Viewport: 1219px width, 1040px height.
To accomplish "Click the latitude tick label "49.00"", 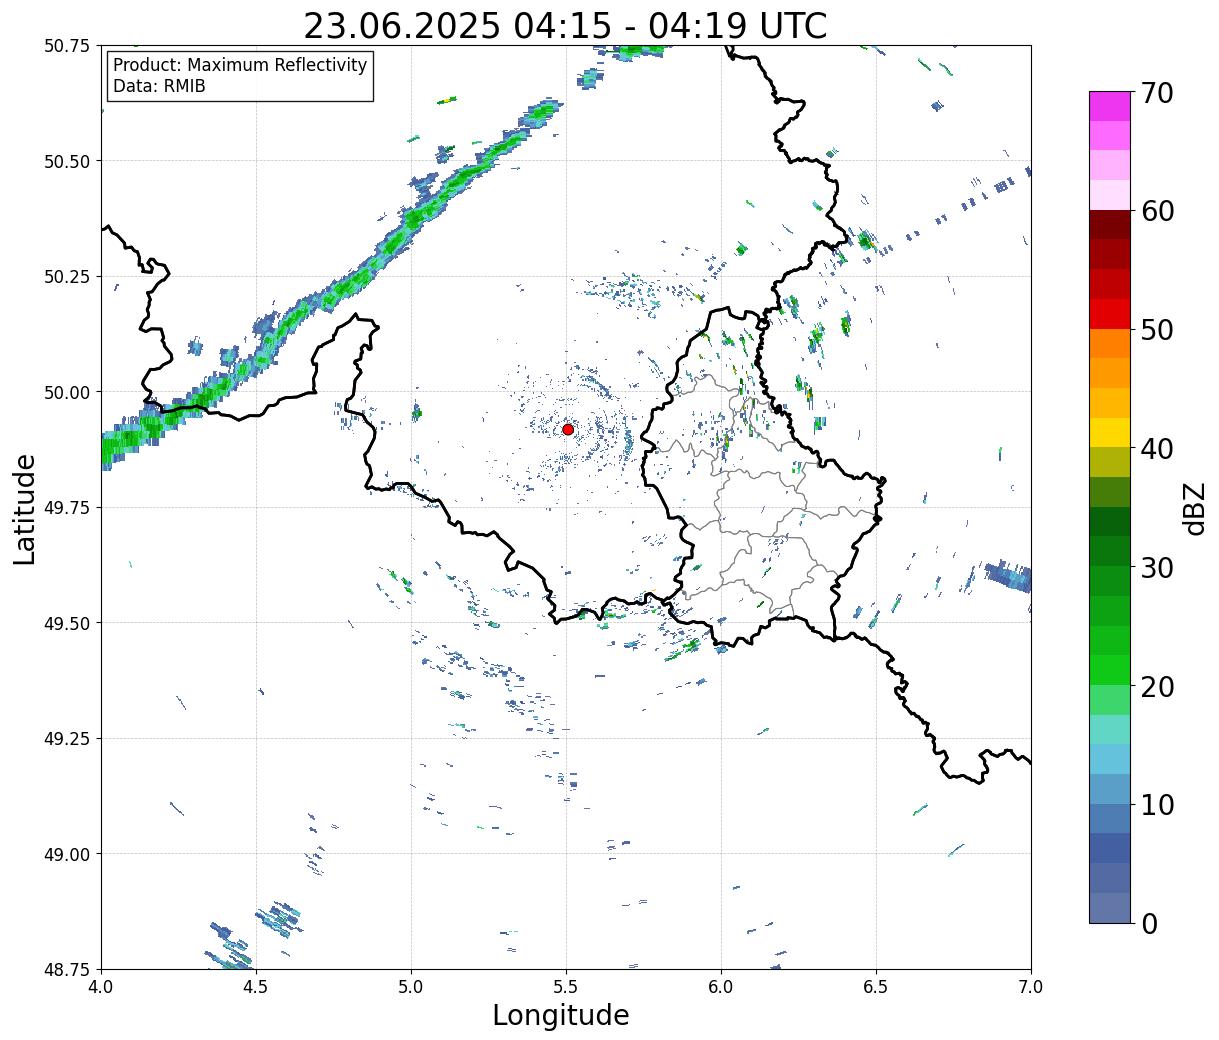I will [67, 854].
